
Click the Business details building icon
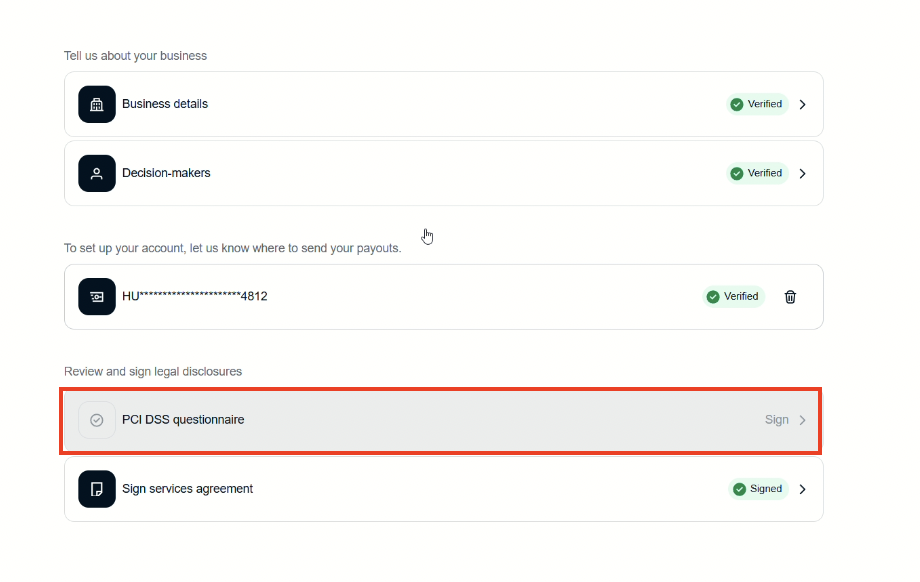(97, 104)
